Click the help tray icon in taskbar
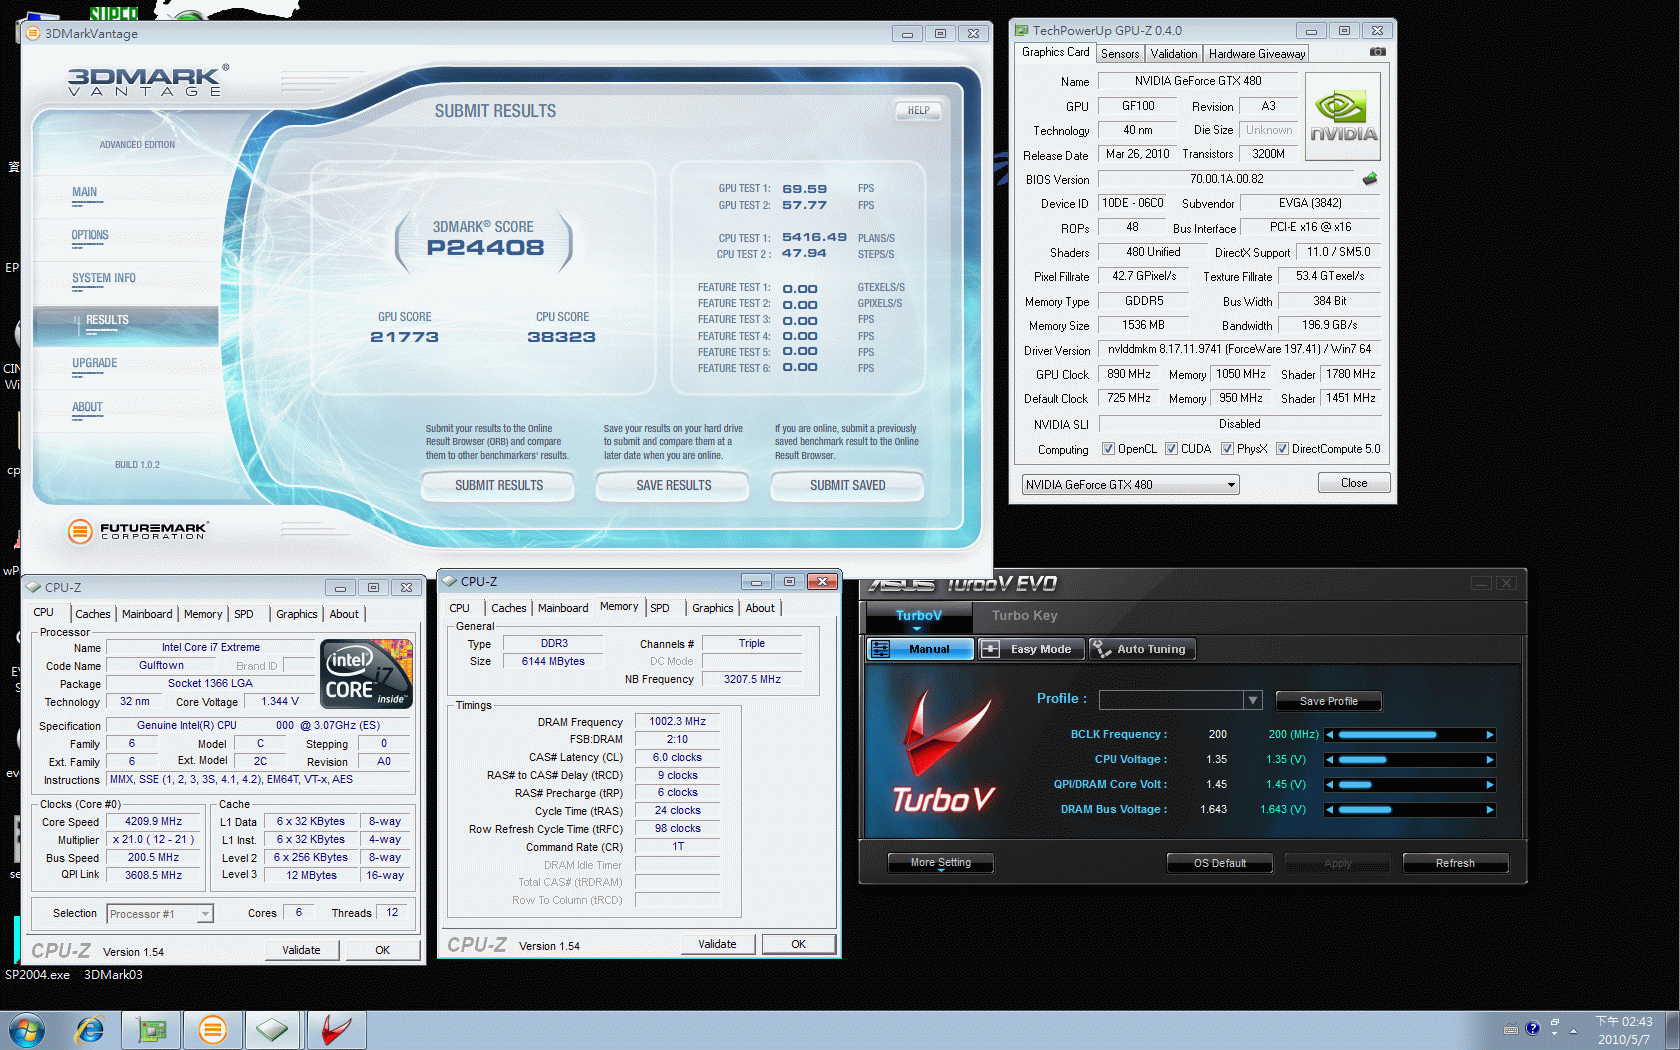This screenshot has height=1050, width=1680. [x=1532, y=1028]
